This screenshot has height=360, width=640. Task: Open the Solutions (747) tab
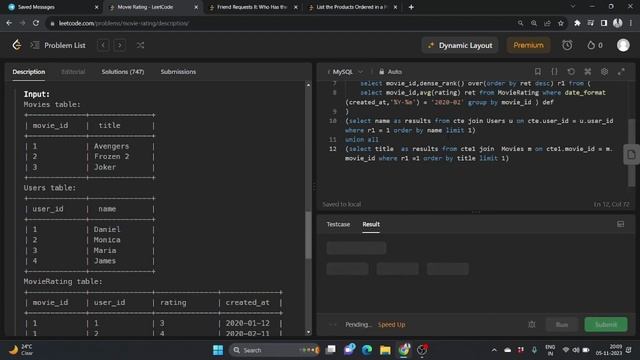122,72
